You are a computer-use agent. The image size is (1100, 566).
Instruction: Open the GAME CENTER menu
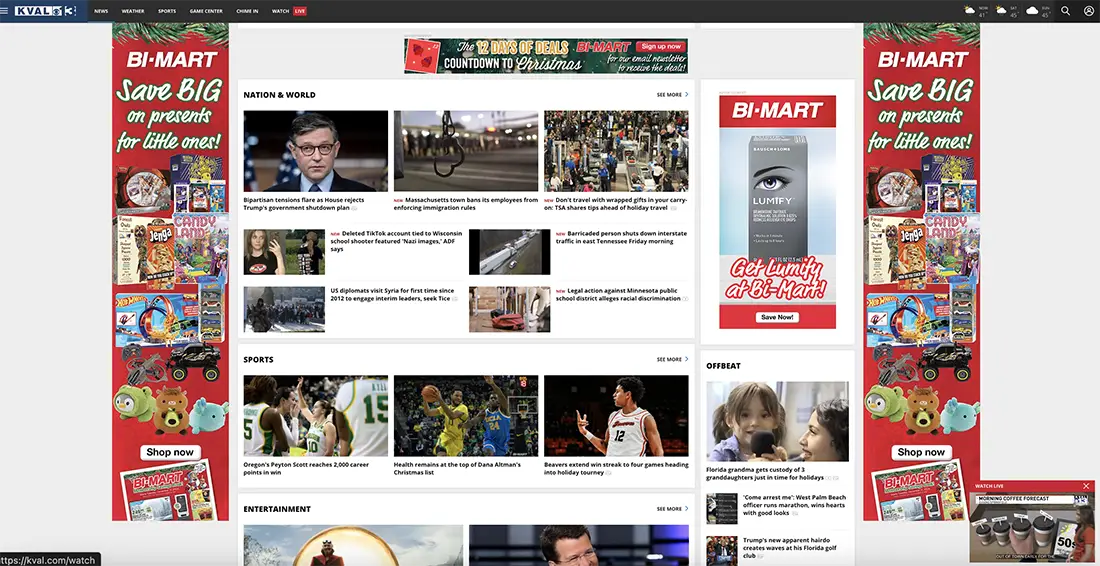[206, 11]
